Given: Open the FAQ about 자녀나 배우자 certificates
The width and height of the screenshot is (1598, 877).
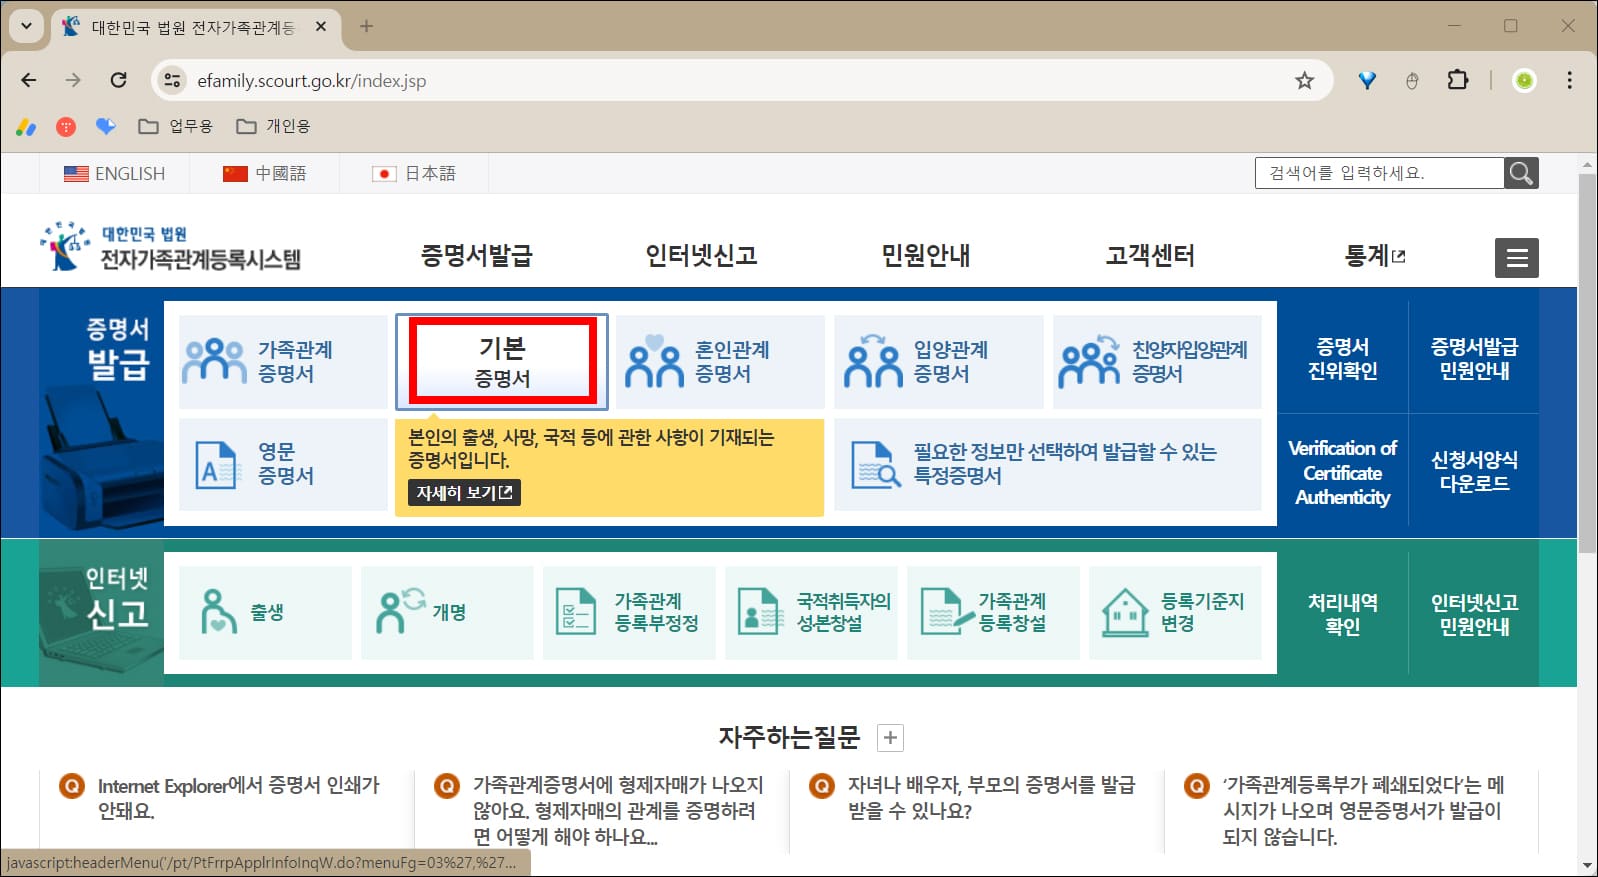Looking at the screenshot, I should pos(991,798).
